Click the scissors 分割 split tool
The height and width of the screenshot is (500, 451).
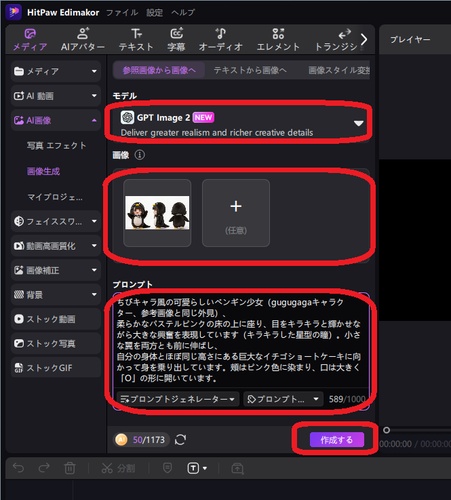[118, 468]
